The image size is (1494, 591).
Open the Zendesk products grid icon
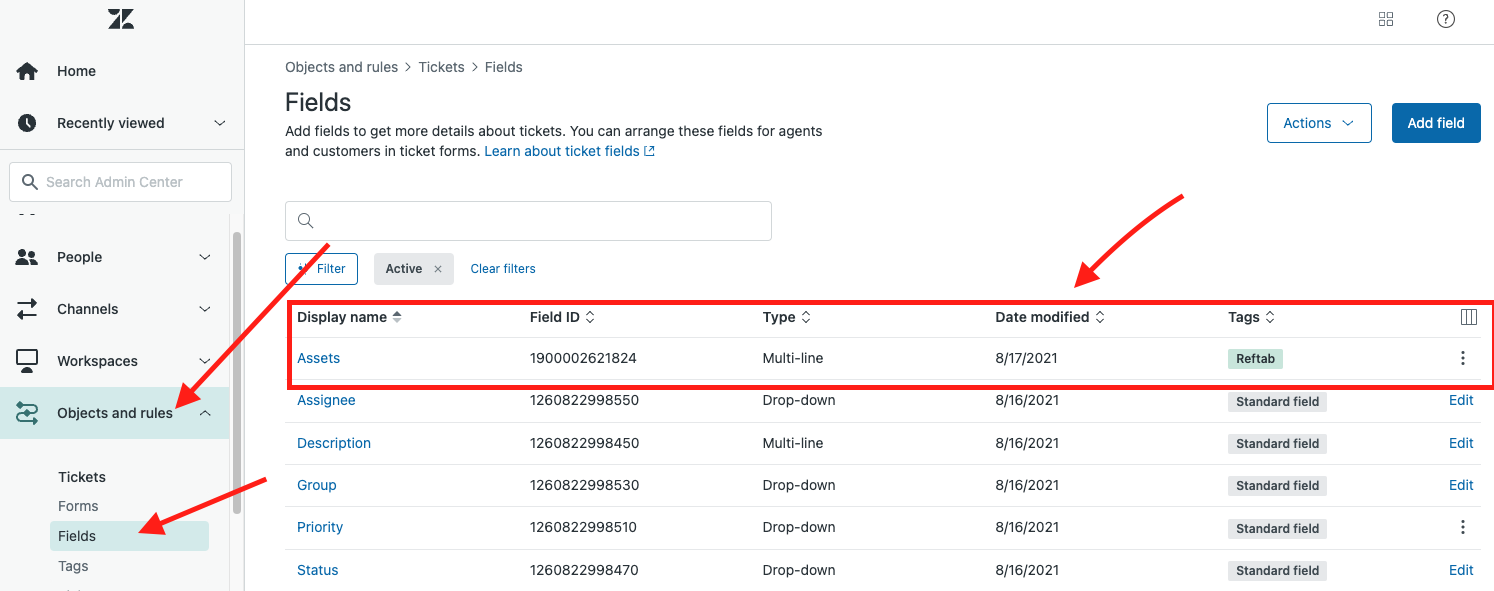[1386, 19]
